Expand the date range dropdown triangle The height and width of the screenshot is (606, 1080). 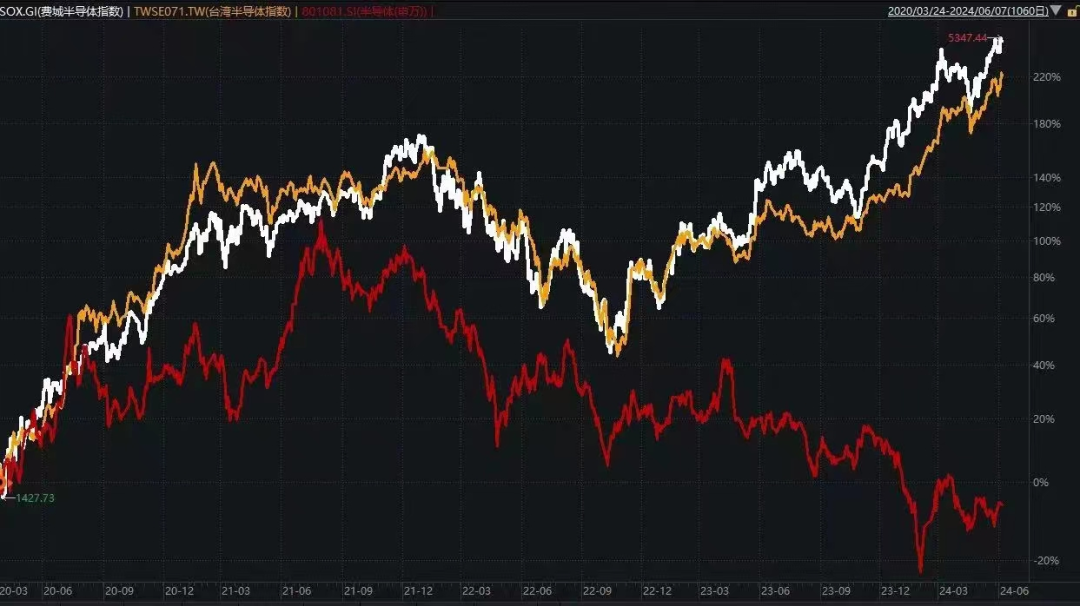1055,11
